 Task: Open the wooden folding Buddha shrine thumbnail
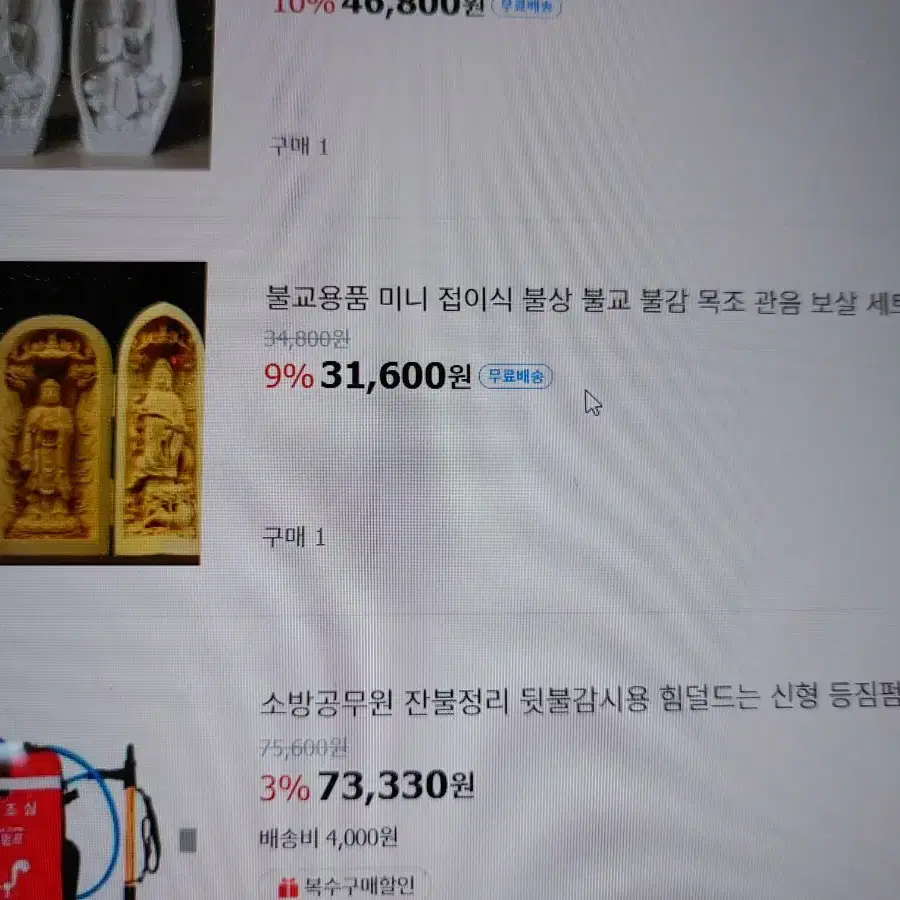[x=102, y=413]
